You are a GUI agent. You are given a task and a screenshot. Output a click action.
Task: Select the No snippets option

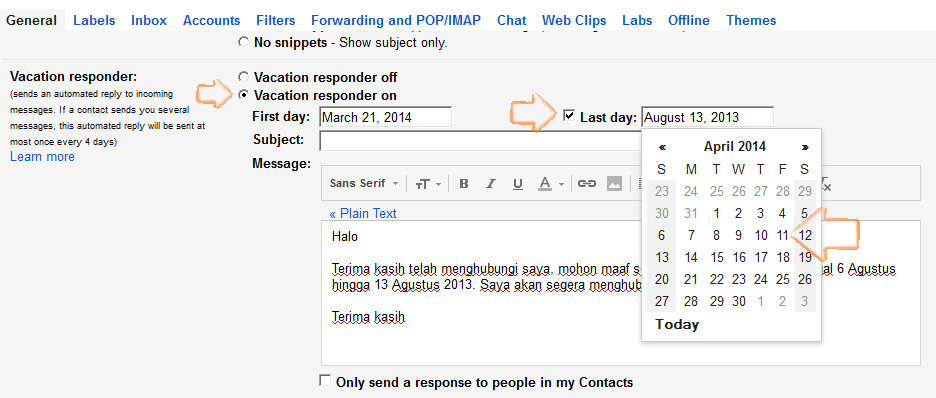pyautogui.click(x=243, y=42)
